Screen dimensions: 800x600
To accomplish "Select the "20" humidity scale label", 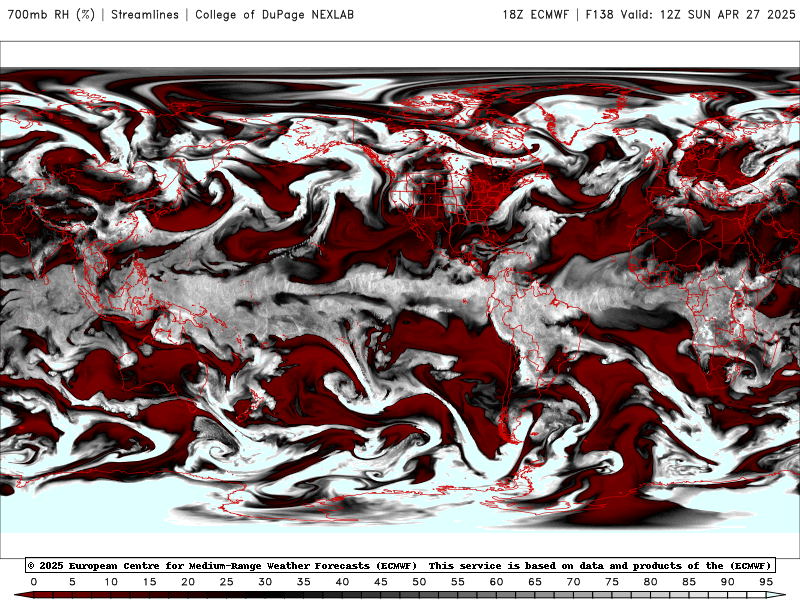I will (x=188, y=582).
